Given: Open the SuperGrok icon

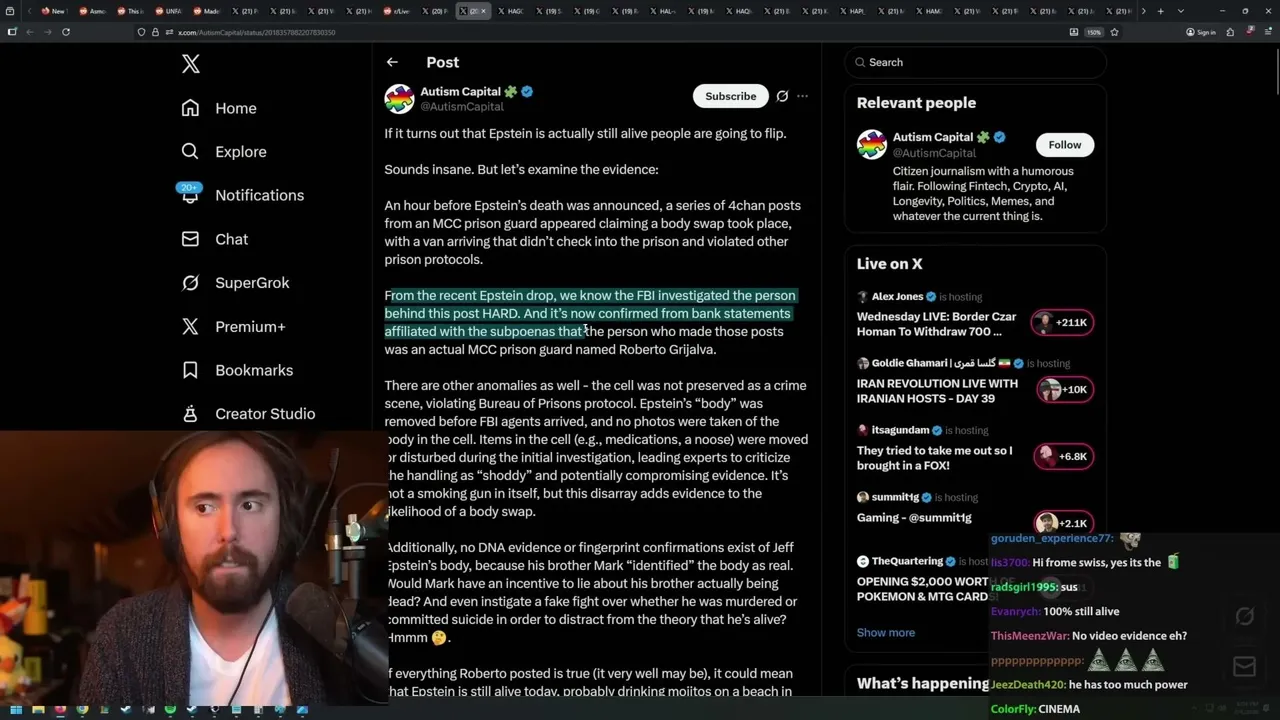Looking at the screenshot, I should [x=190, y=283].
